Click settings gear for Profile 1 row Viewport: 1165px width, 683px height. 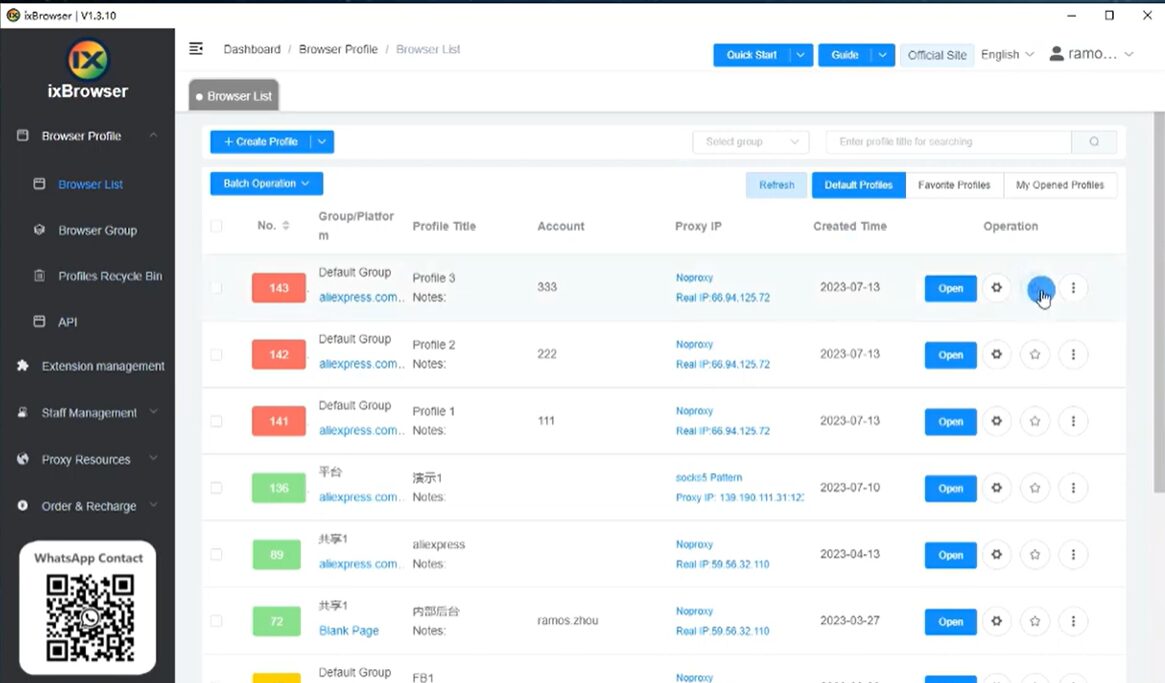pyautogui.click(x=996, y=421)
